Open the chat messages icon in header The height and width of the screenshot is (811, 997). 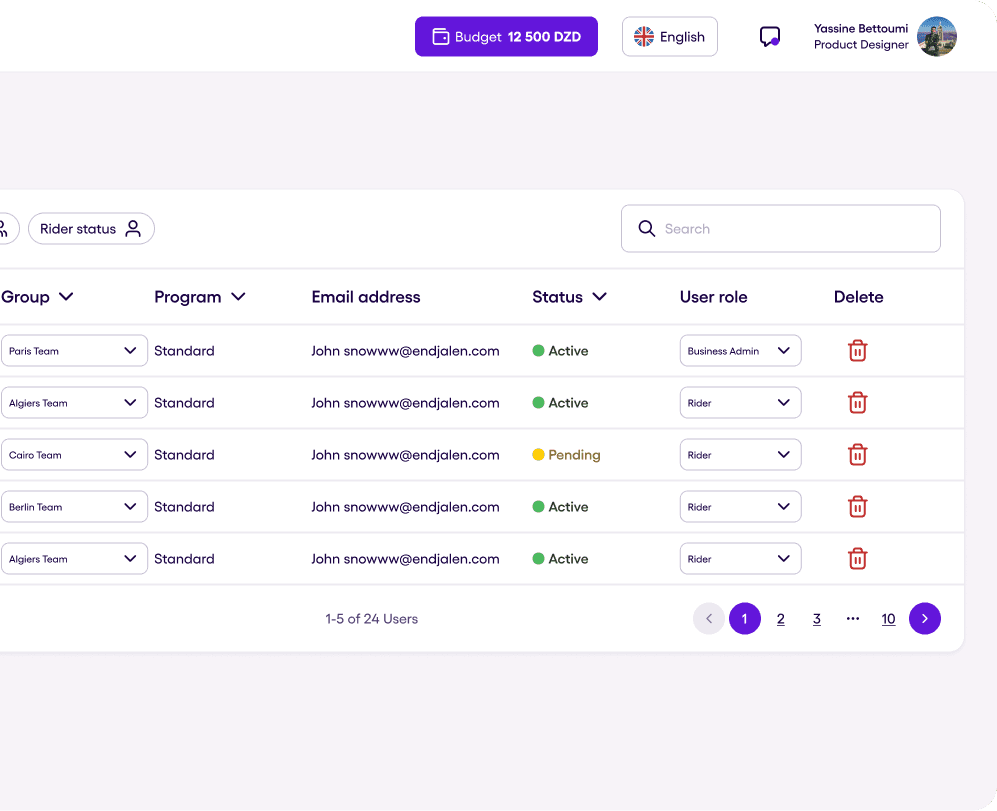[x=769, y=37]
